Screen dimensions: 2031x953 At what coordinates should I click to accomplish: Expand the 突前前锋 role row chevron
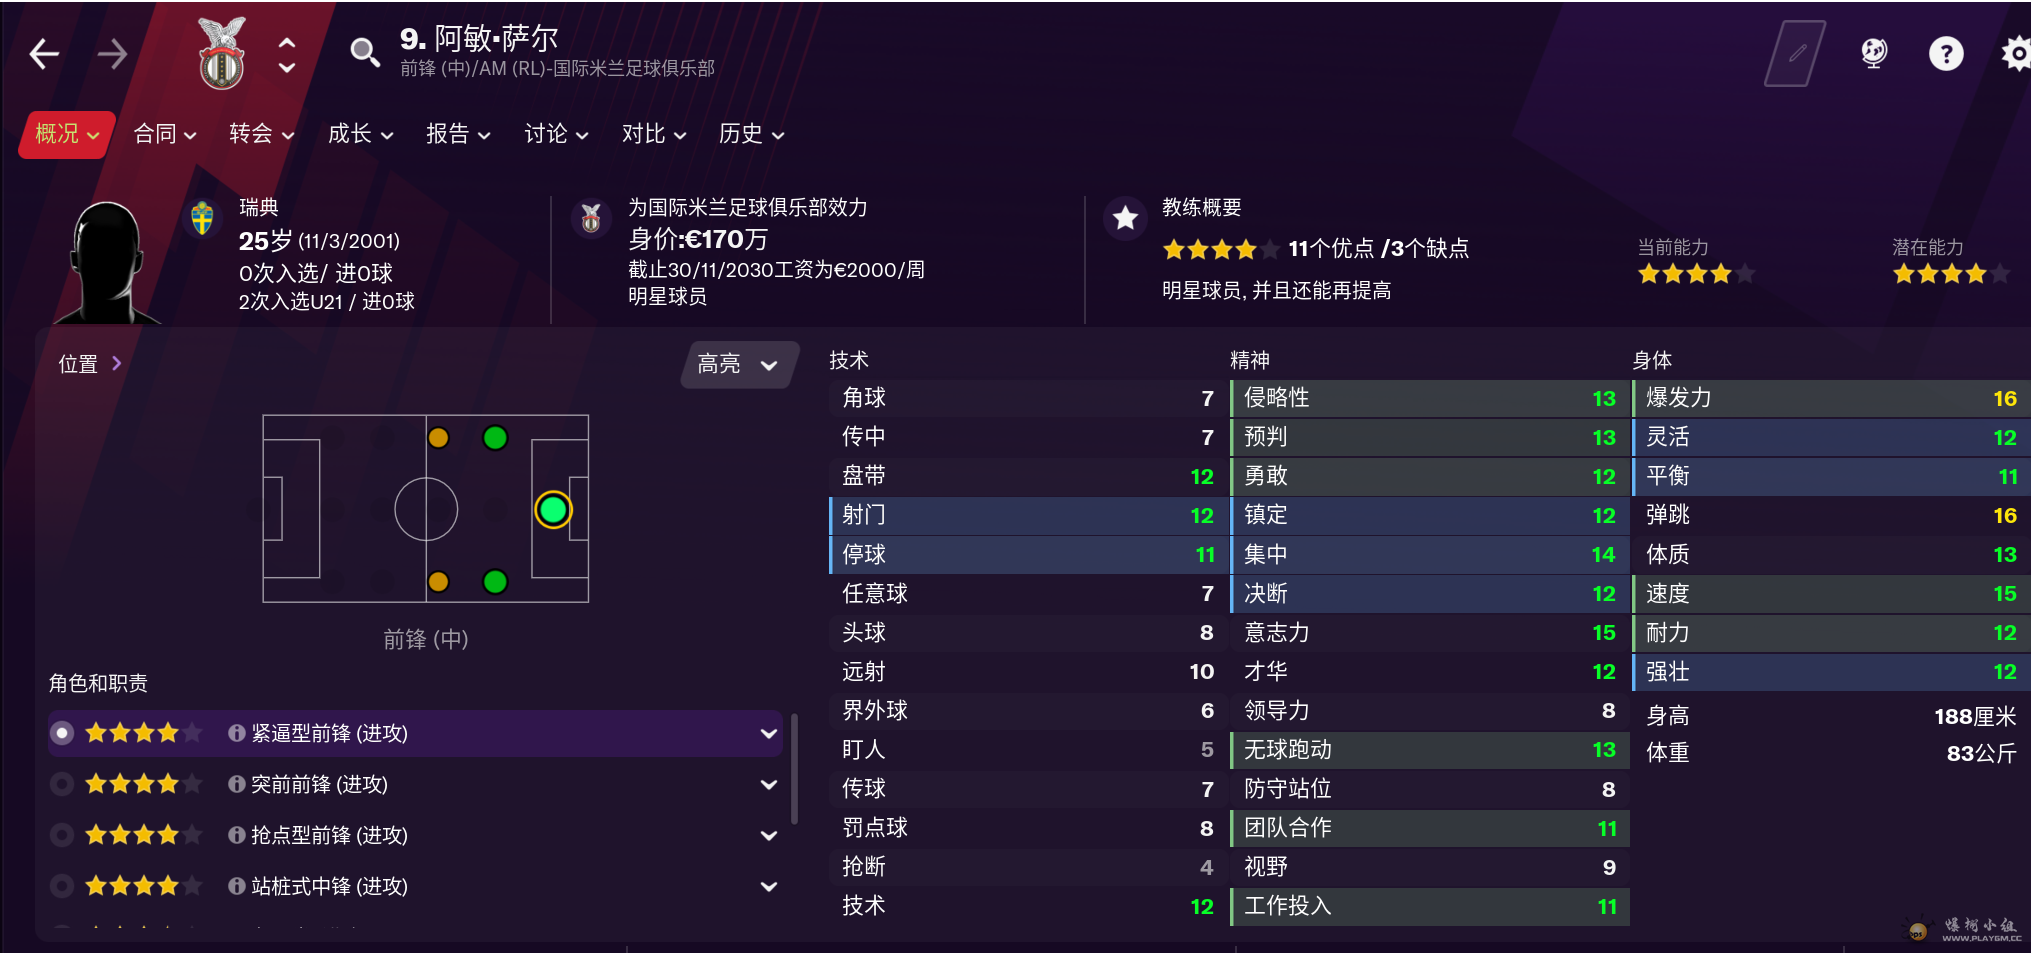click(769, 784)
